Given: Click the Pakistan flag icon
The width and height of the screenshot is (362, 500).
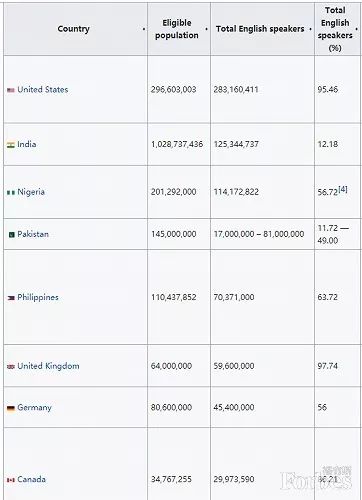Looking at the screenshot, I should tap(12, 235).
